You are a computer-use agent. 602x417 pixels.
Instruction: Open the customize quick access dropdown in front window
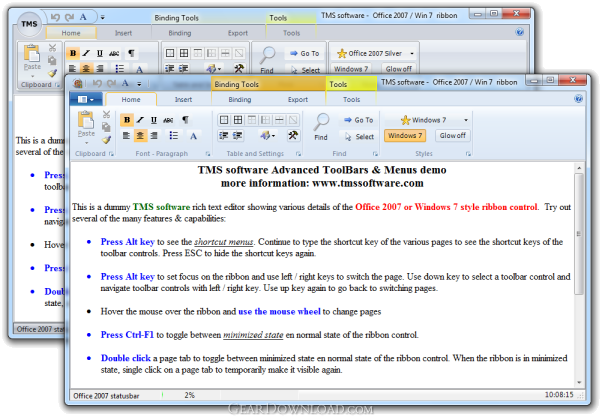(x=139, y=84)
